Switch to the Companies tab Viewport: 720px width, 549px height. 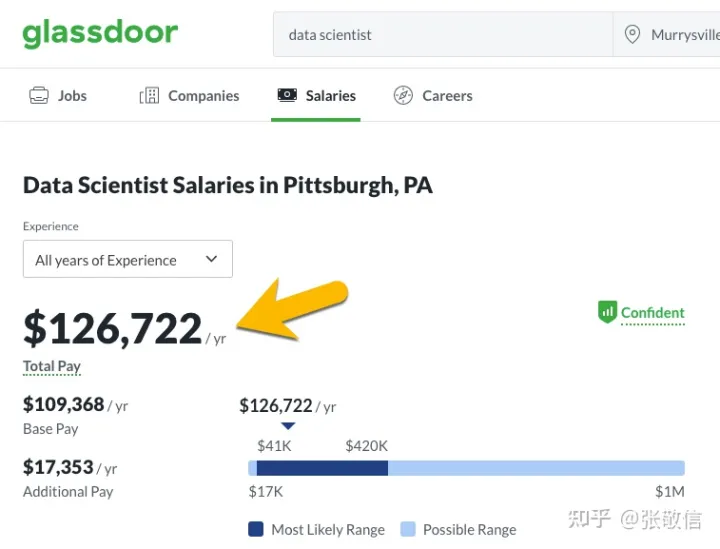coord(189,95)
